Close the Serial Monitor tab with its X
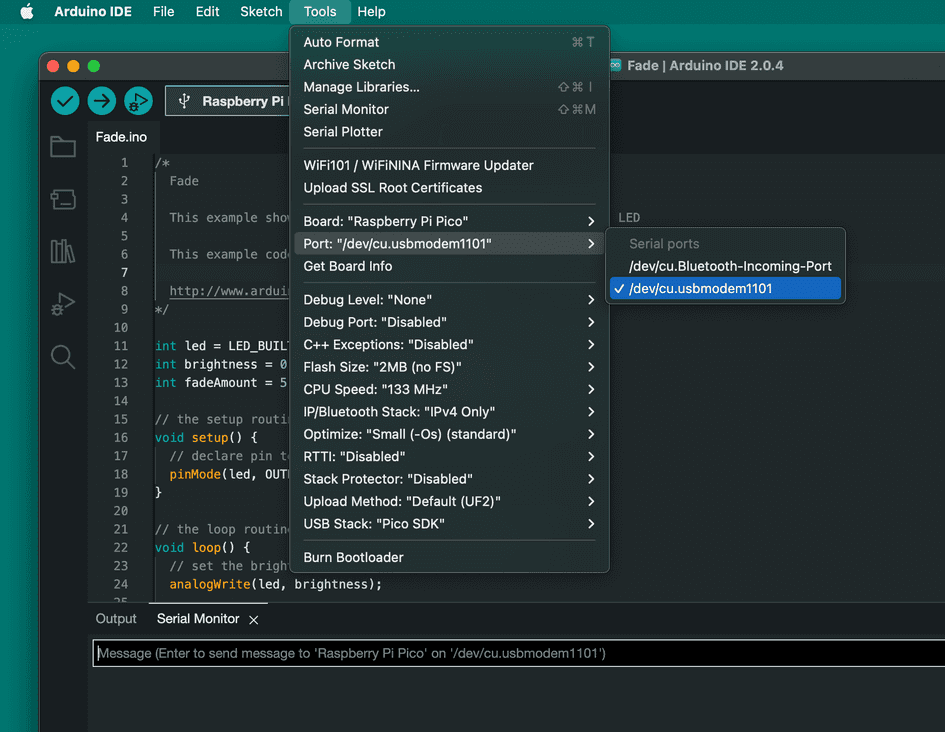 tap(252, 619)
